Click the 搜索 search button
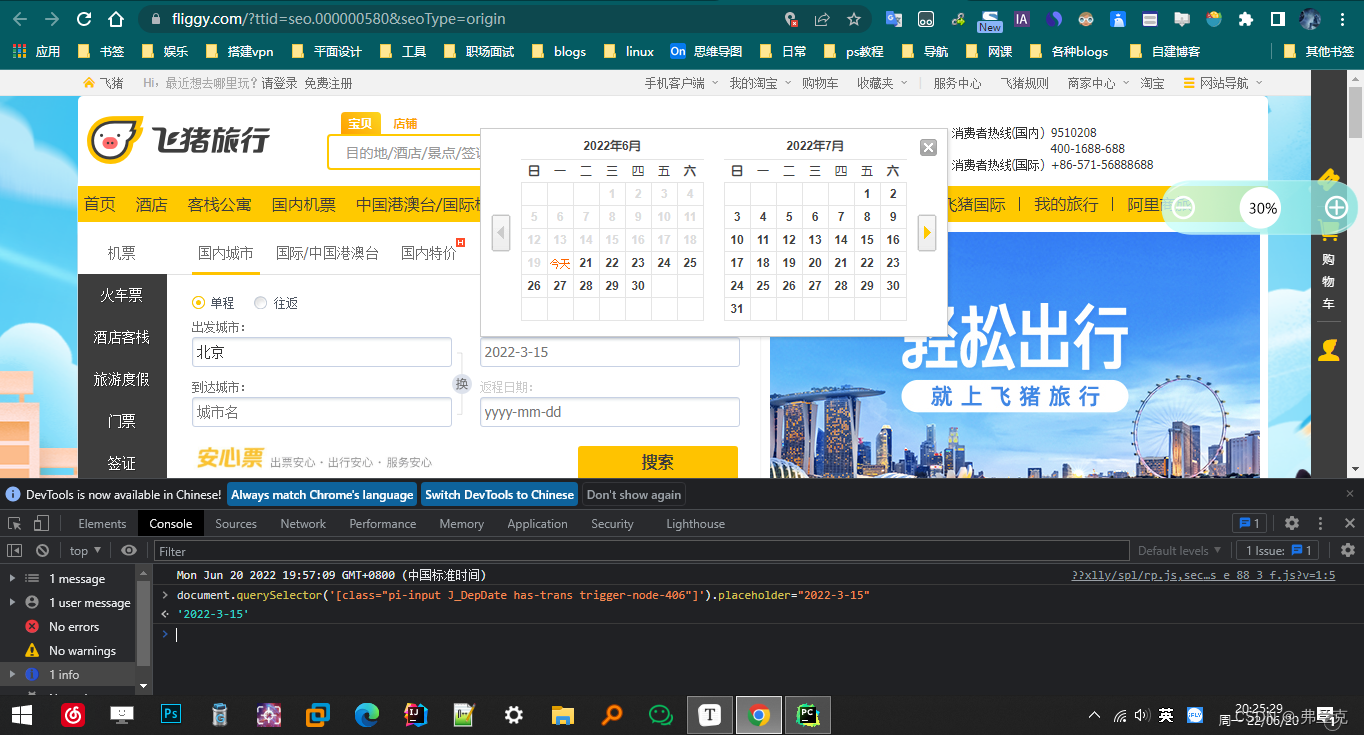Screen dimensions: 1364x735 click(x=657, y=462)
